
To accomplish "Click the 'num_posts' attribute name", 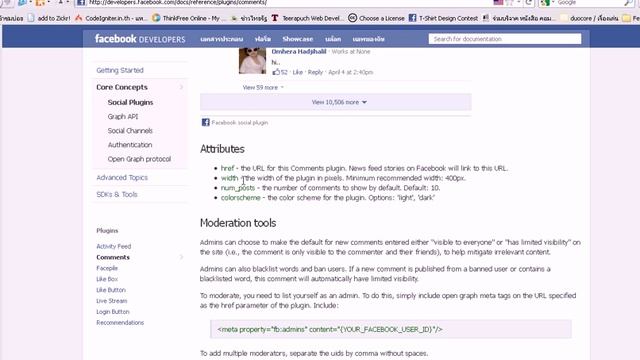I will click(x=238, y=188).
